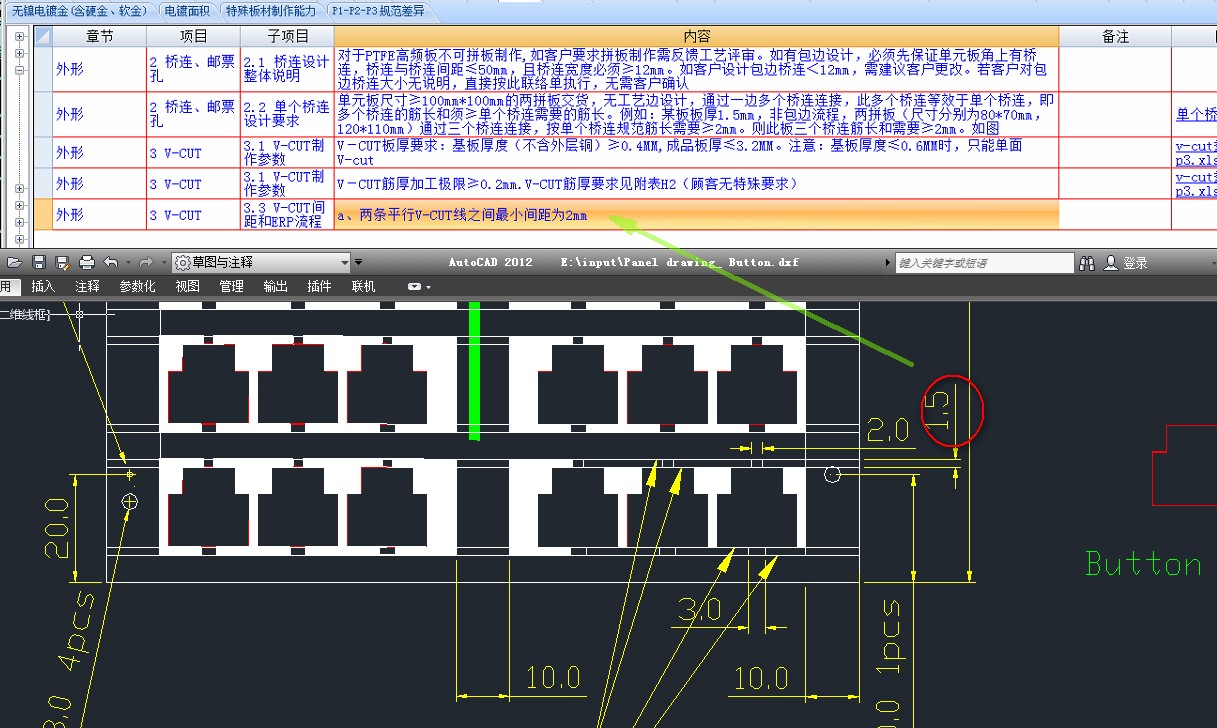
Task: Switch to the 注释 ribbon tab
Action: (87, 286)
